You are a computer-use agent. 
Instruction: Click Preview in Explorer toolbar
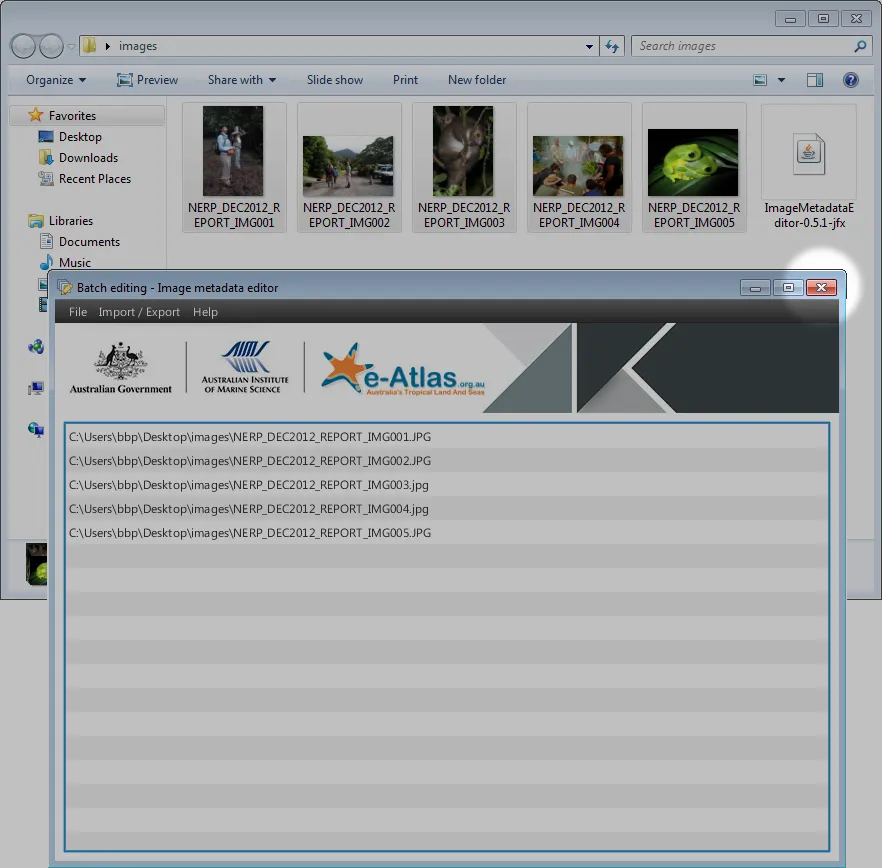[147, 80]
